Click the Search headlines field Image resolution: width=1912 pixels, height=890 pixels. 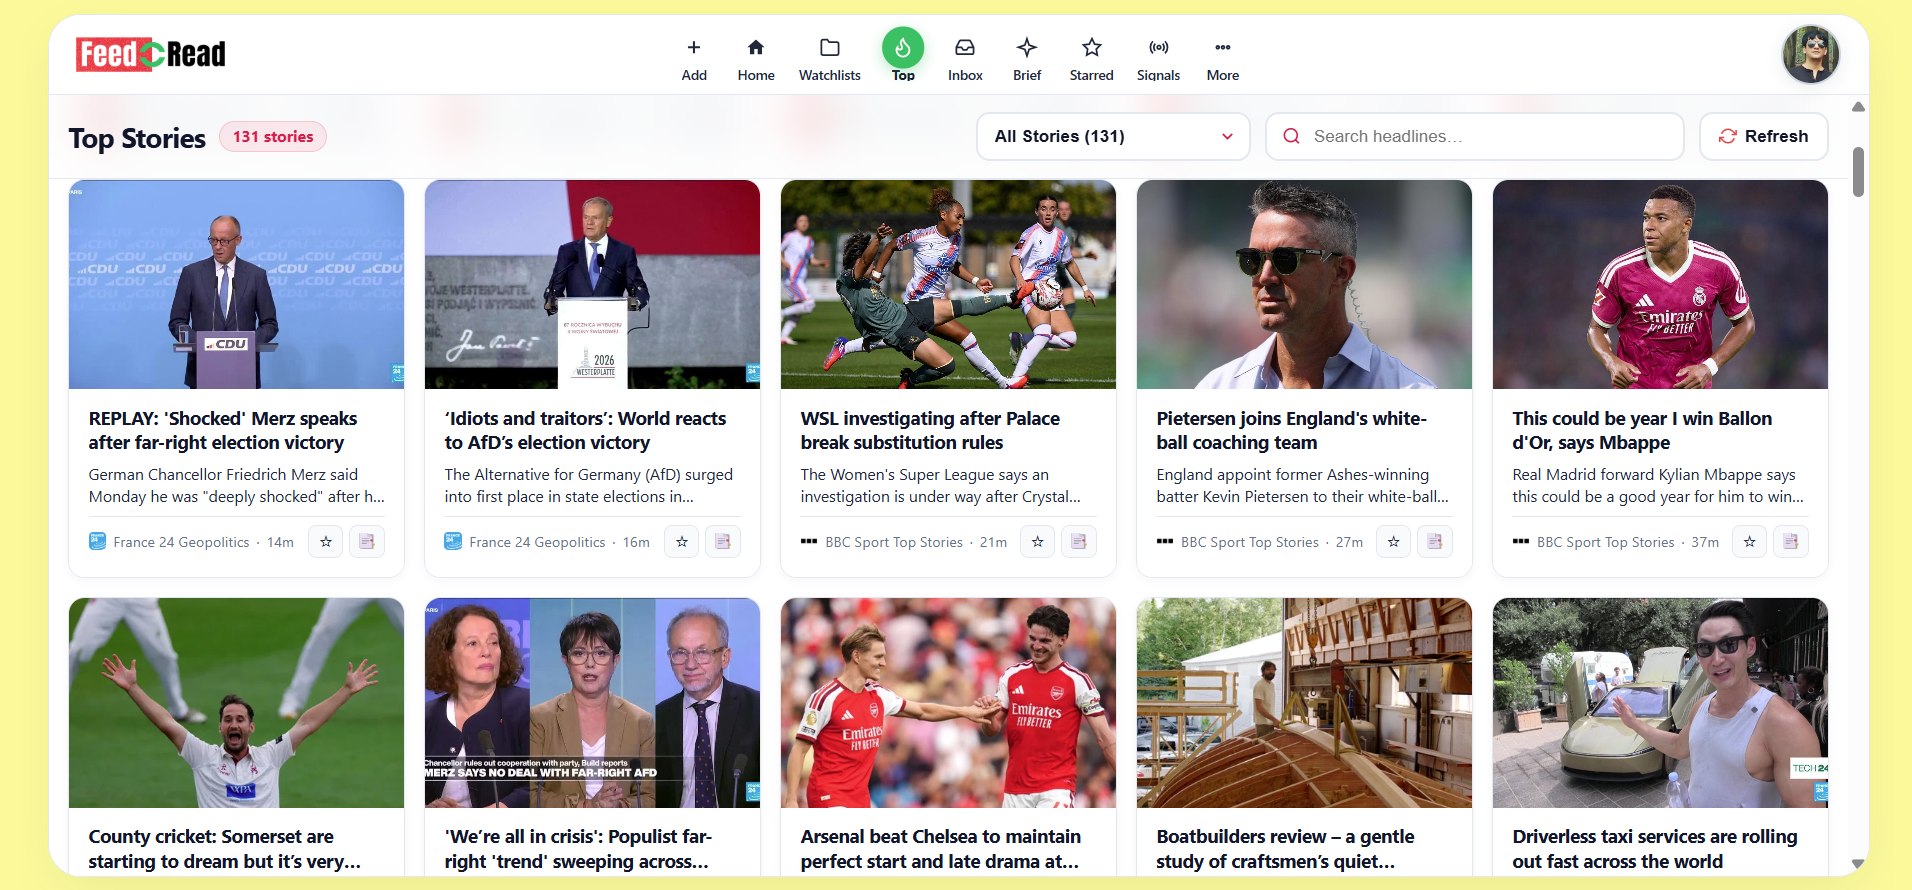click(x=1475, y=136)
